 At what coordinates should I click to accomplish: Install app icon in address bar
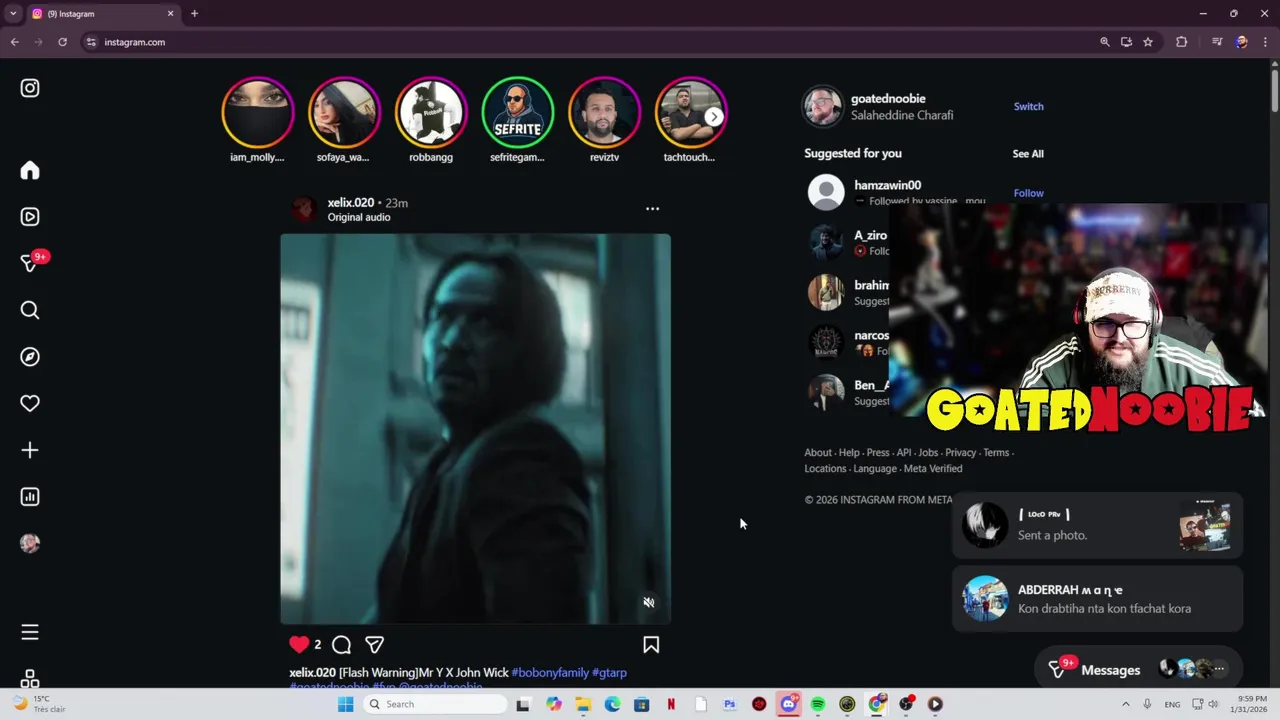1126,42
